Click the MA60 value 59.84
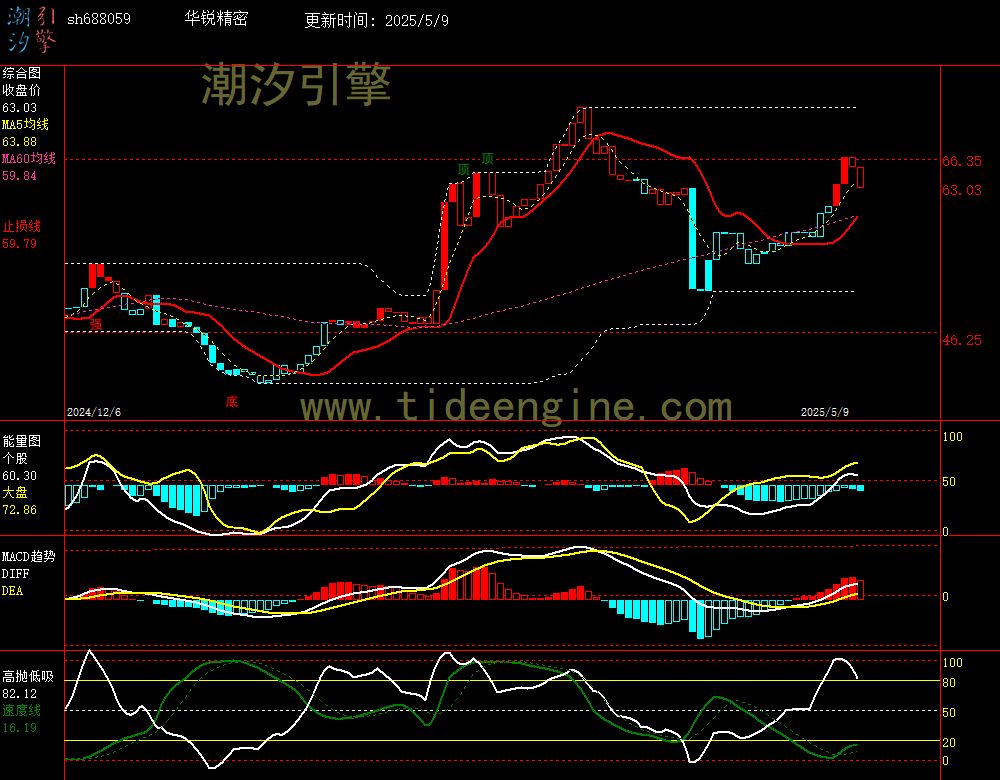 coord(20,175)
